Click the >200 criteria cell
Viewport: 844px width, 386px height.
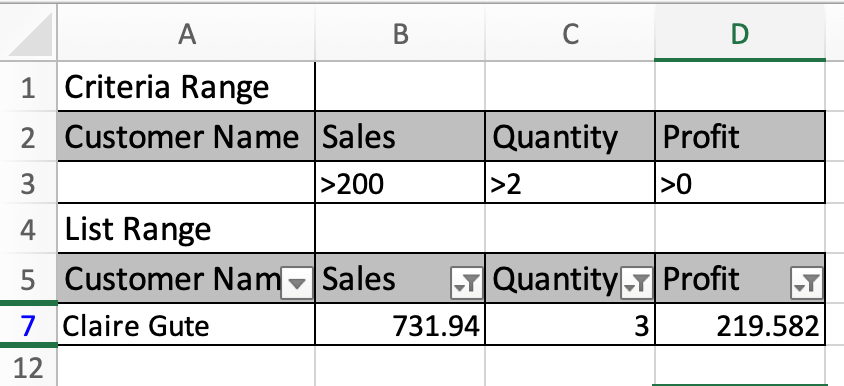tap(400, 184)
